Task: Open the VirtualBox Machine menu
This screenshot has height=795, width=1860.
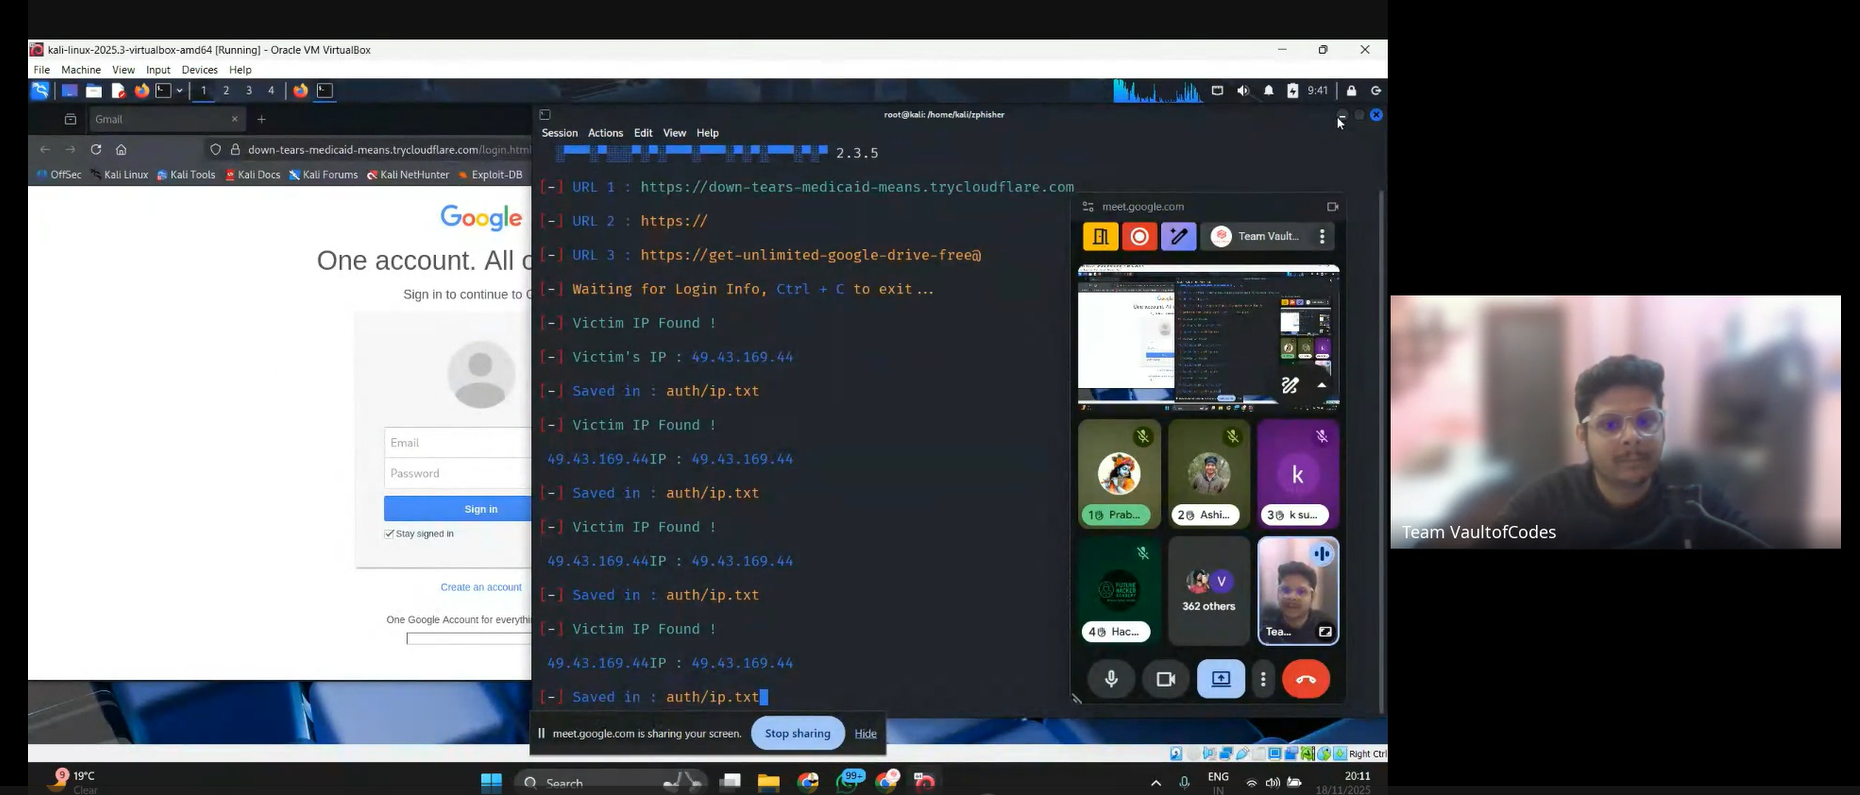Action: tap(81, 70)
